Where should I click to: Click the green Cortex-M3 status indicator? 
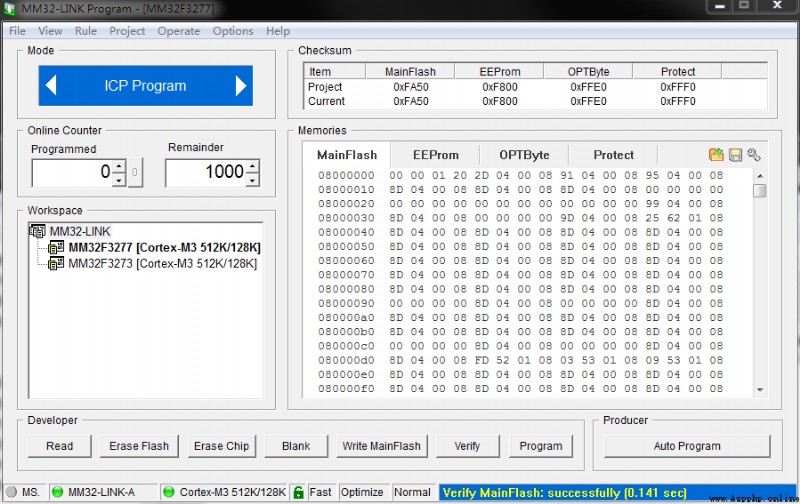(168, 492)
